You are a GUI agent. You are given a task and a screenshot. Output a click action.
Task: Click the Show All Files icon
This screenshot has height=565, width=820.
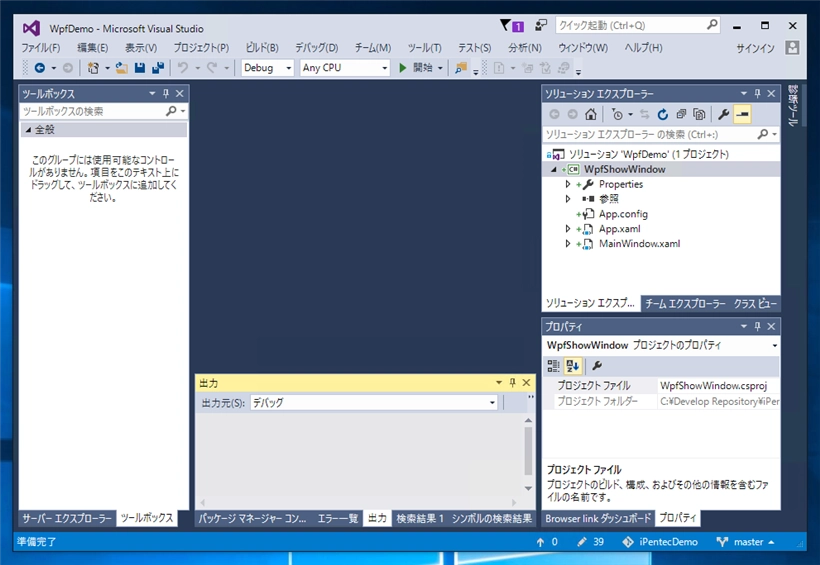tap(699, 114)
